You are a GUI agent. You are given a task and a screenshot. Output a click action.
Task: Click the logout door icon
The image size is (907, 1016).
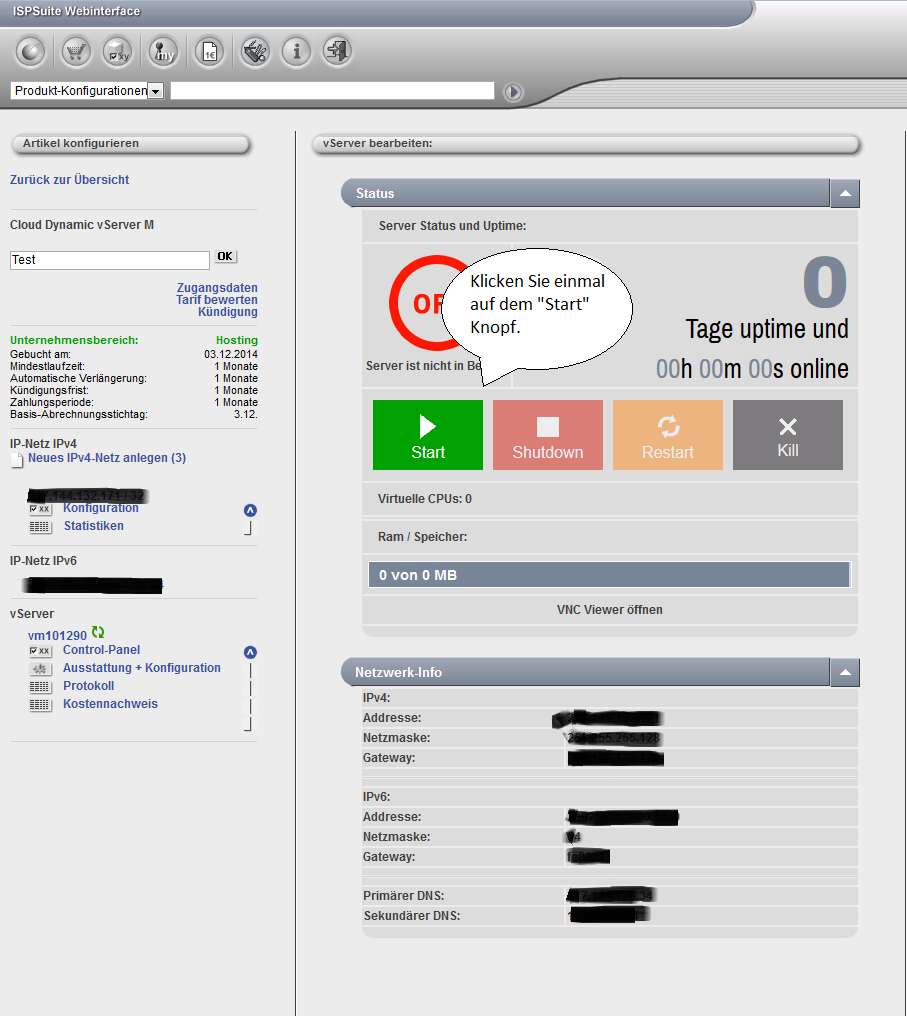pyautogui.click(x=337, y=52)
